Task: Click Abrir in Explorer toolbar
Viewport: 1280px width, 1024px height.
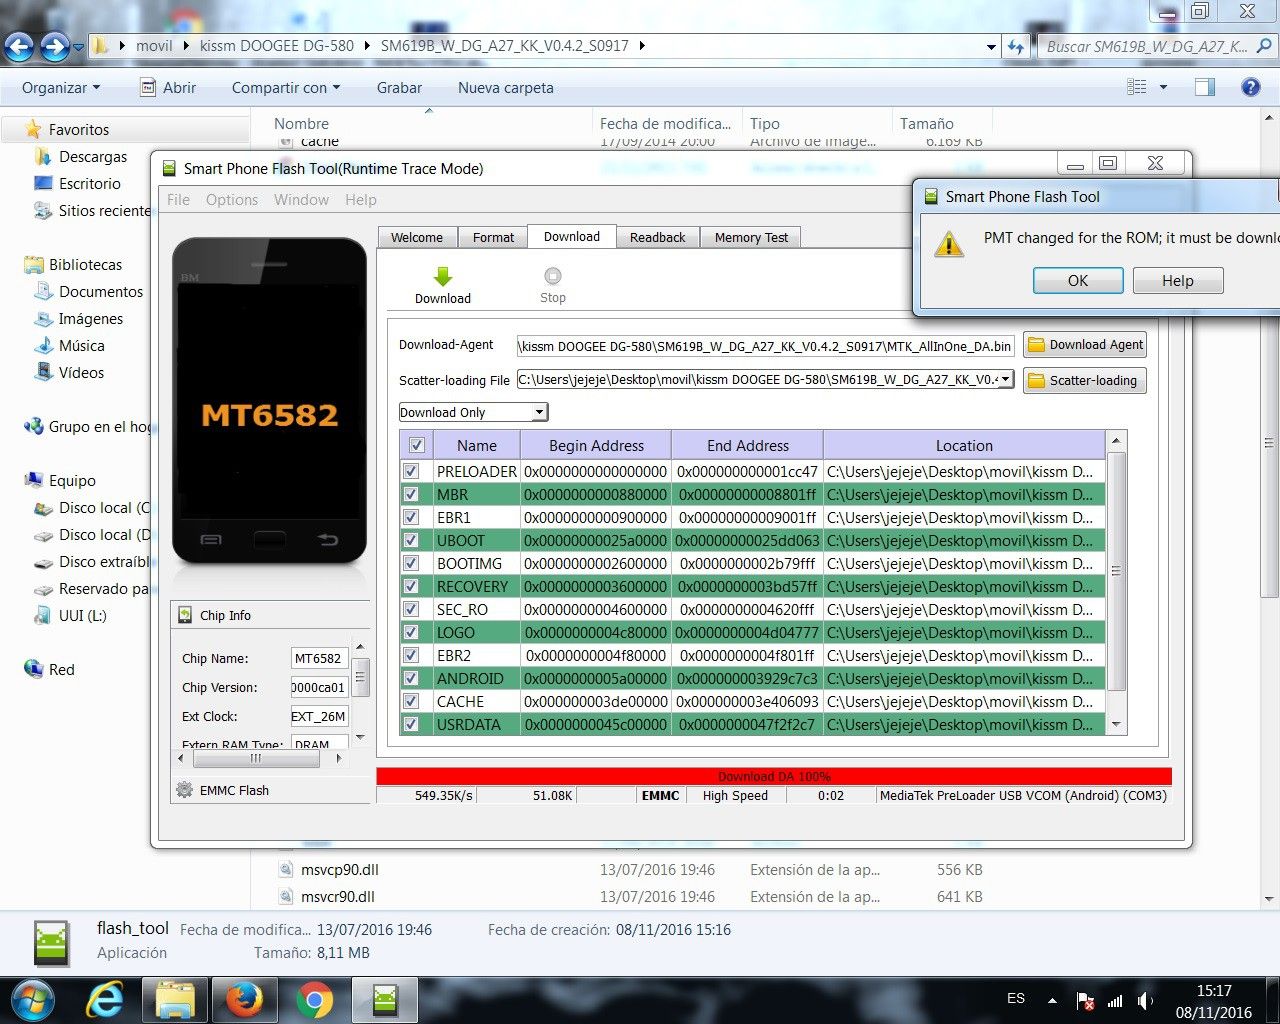Action: [x=168, y=88]
